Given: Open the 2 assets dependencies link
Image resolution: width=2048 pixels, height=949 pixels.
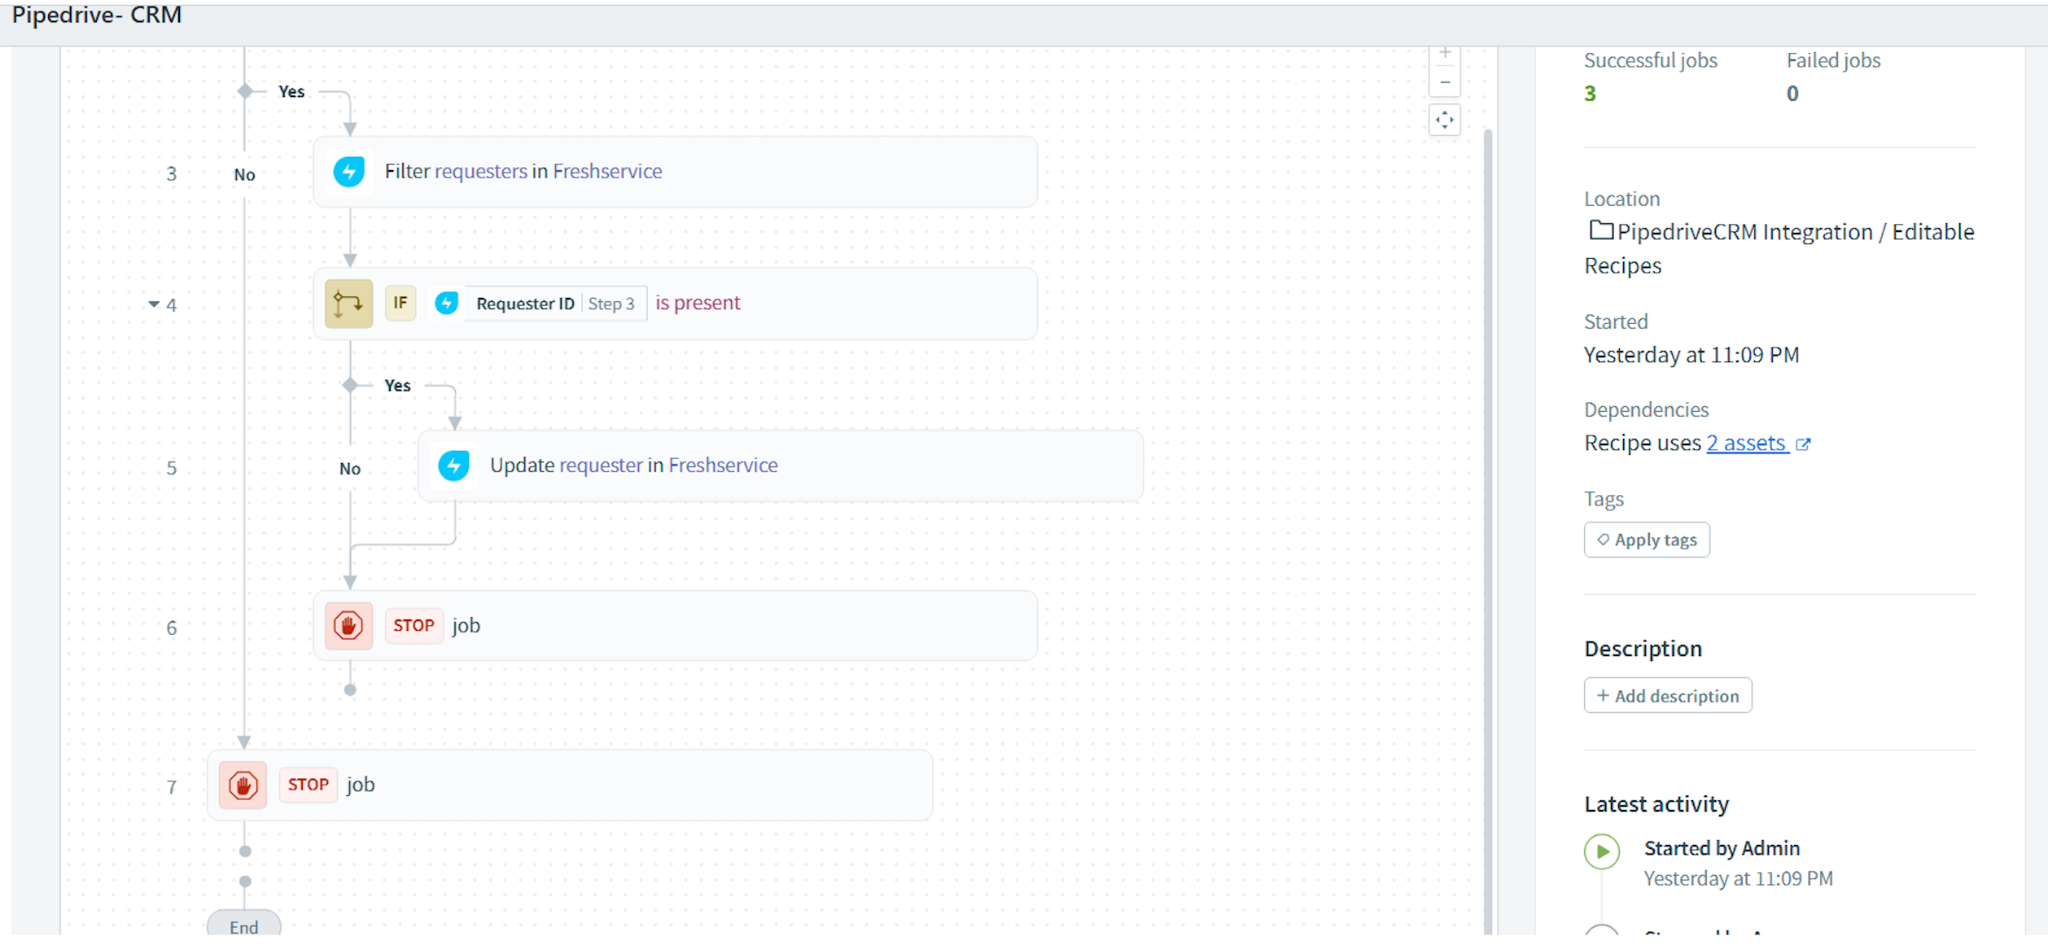Looking at the screenshot, I should click(x=1746, y=443).
